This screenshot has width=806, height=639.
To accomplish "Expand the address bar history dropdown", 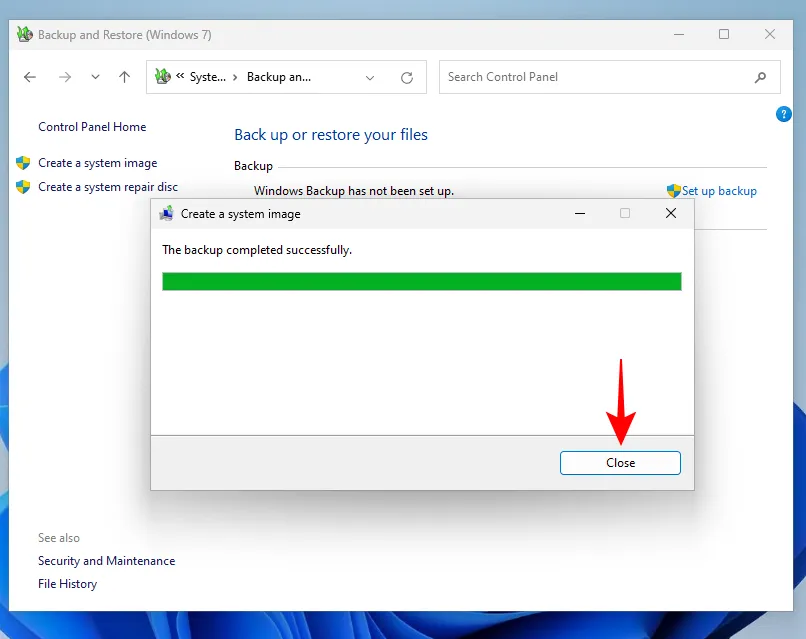I will tap(370, 78).
